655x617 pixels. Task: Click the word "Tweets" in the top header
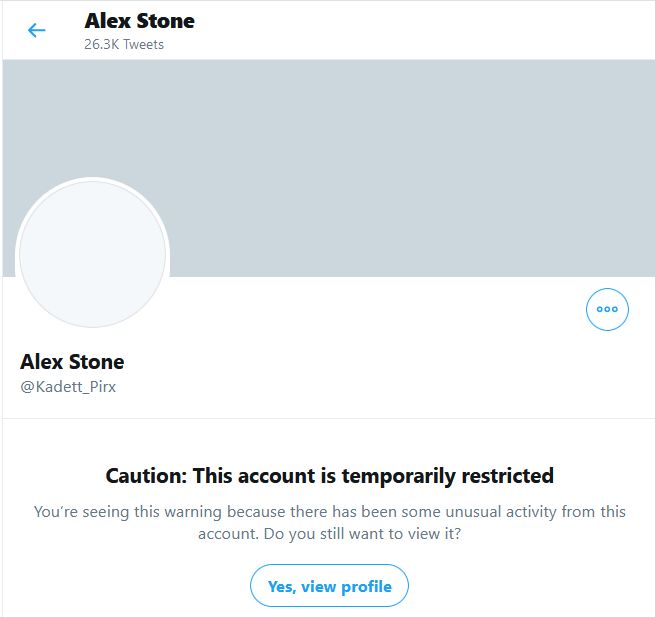pos(145,44)
